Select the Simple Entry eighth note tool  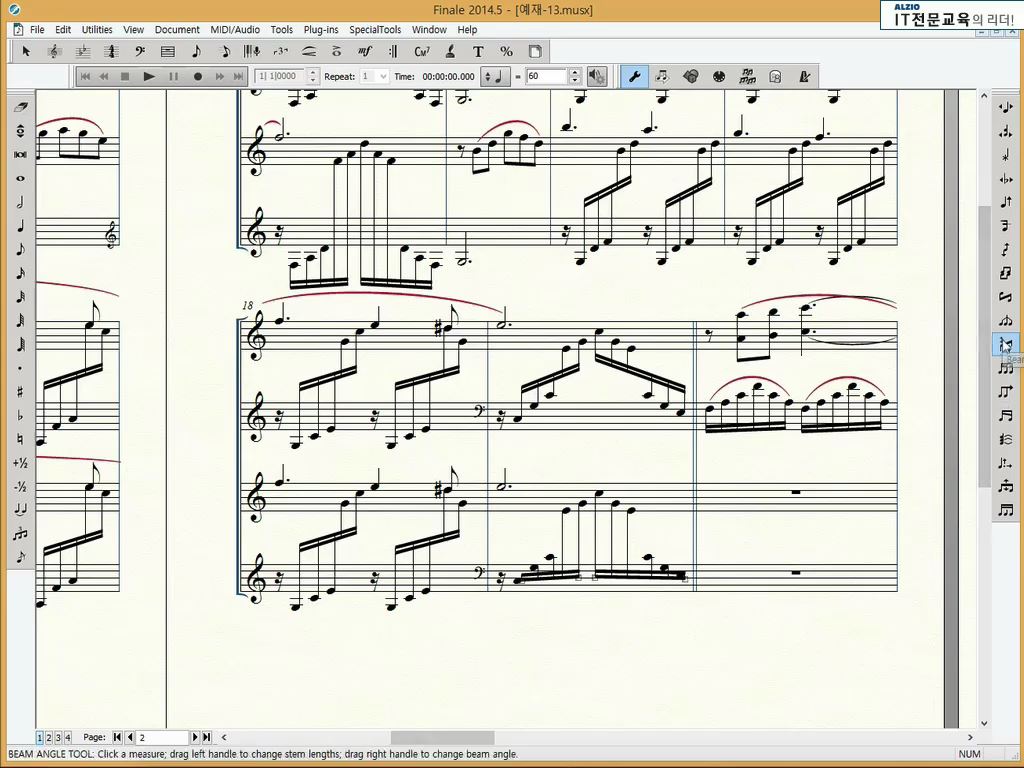coord(196,52)
